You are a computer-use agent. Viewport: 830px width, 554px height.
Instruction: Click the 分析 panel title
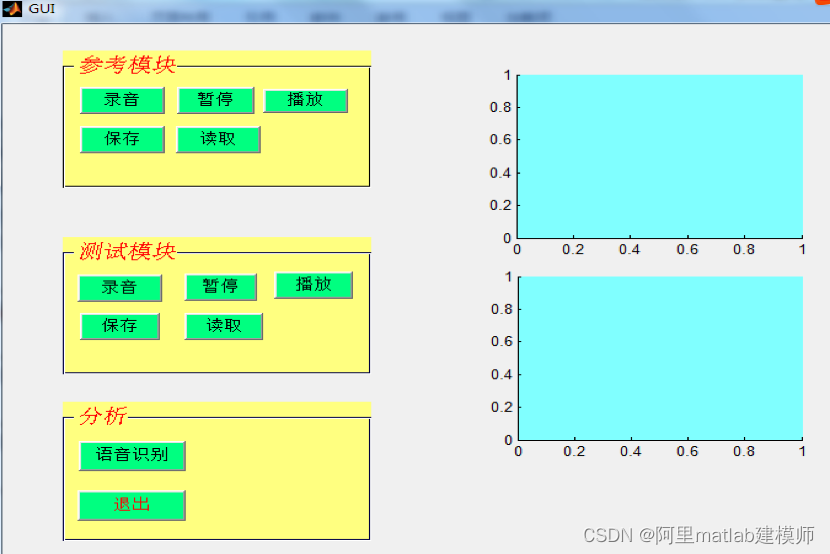click(103, 416)
